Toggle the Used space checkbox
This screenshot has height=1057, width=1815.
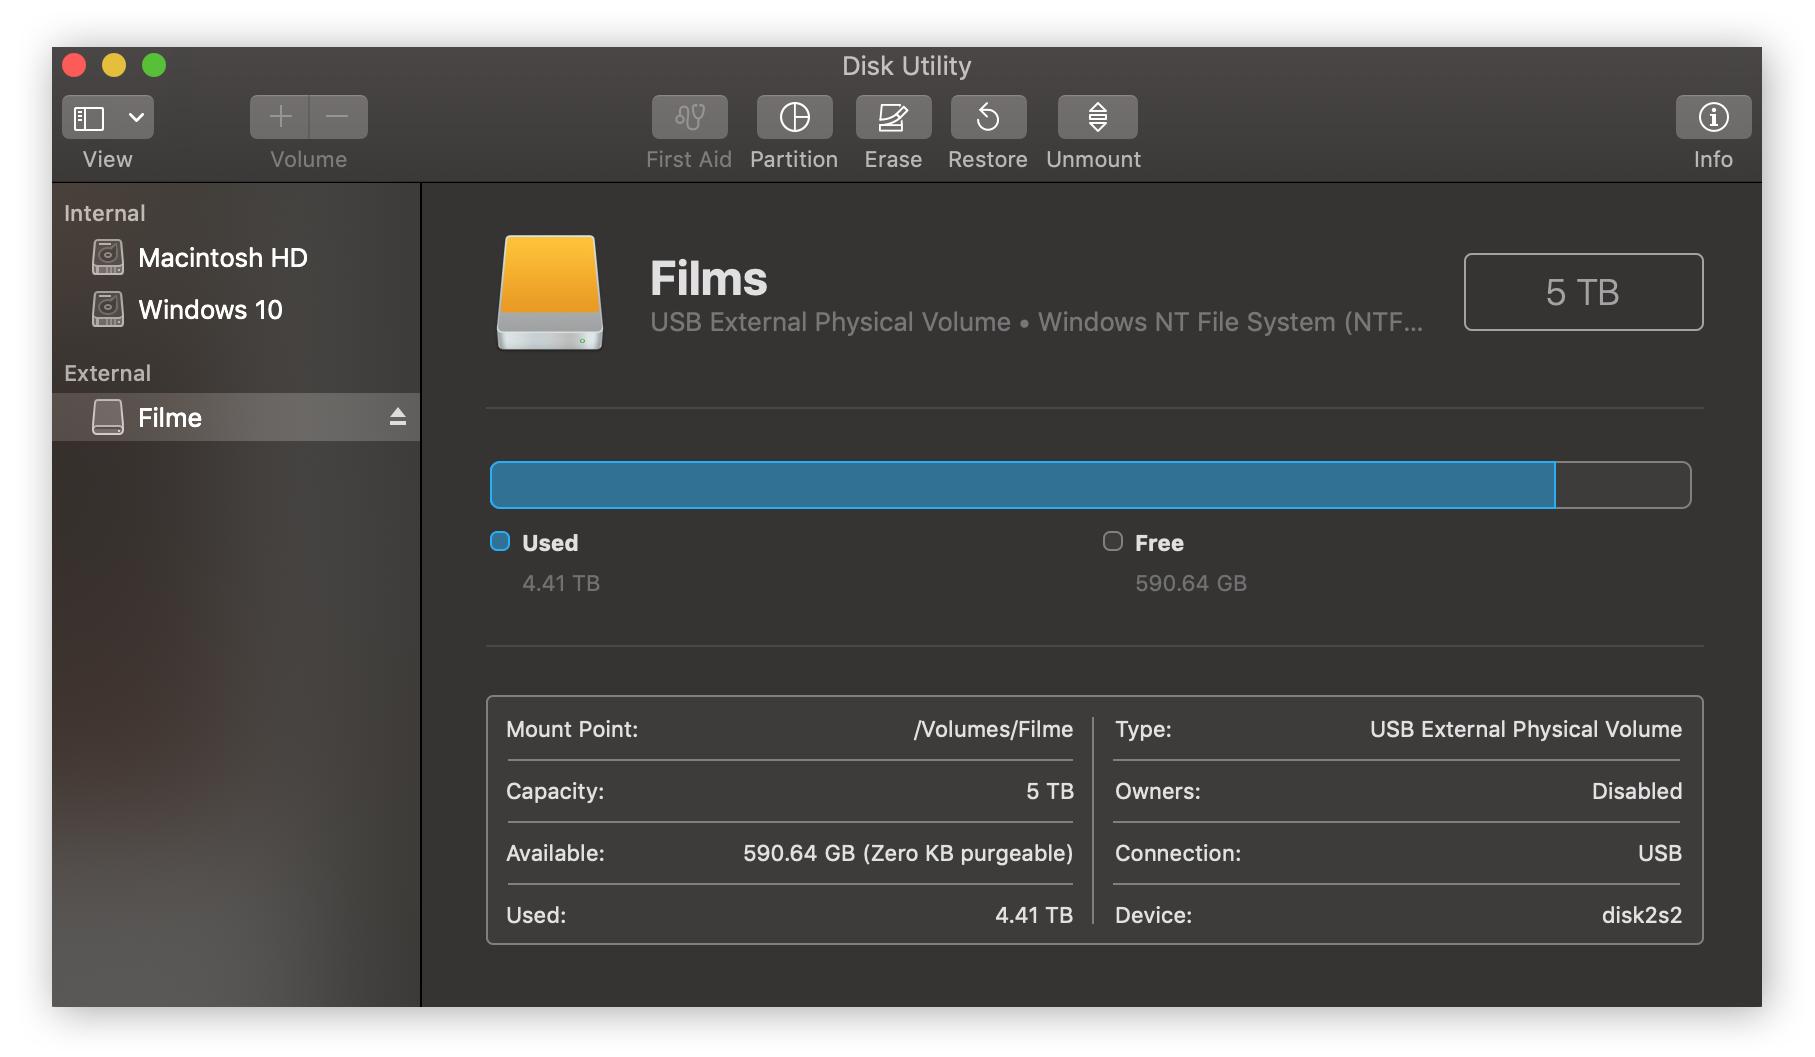pyautogui.click(x=499, y=541)
